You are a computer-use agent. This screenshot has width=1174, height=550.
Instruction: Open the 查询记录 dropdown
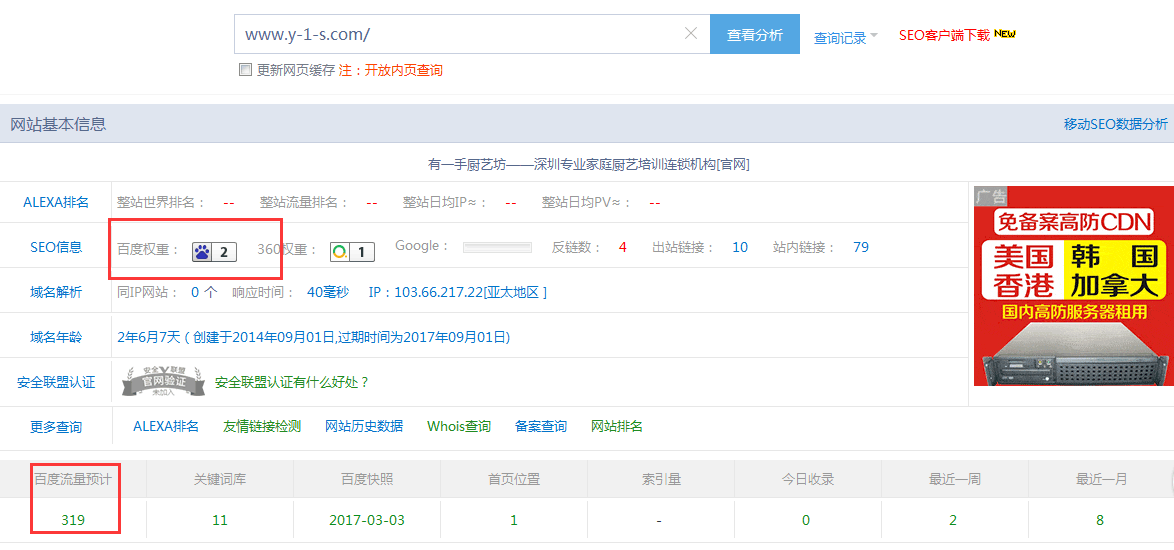845,38
